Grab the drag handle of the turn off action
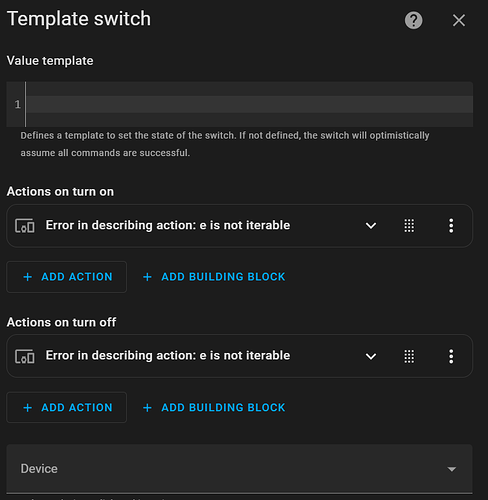Screen dimensions: 488x500 pyautogui.click(x=409, y=356)
